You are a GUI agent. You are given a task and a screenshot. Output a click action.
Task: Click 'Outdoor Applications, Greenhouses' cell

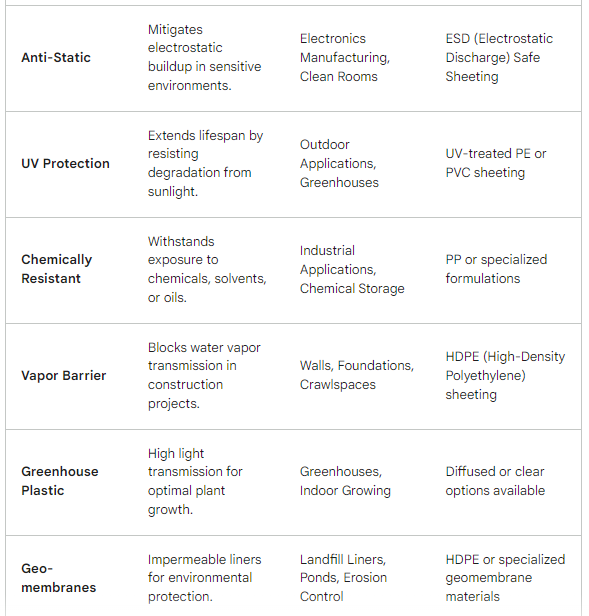pos(339,163)
